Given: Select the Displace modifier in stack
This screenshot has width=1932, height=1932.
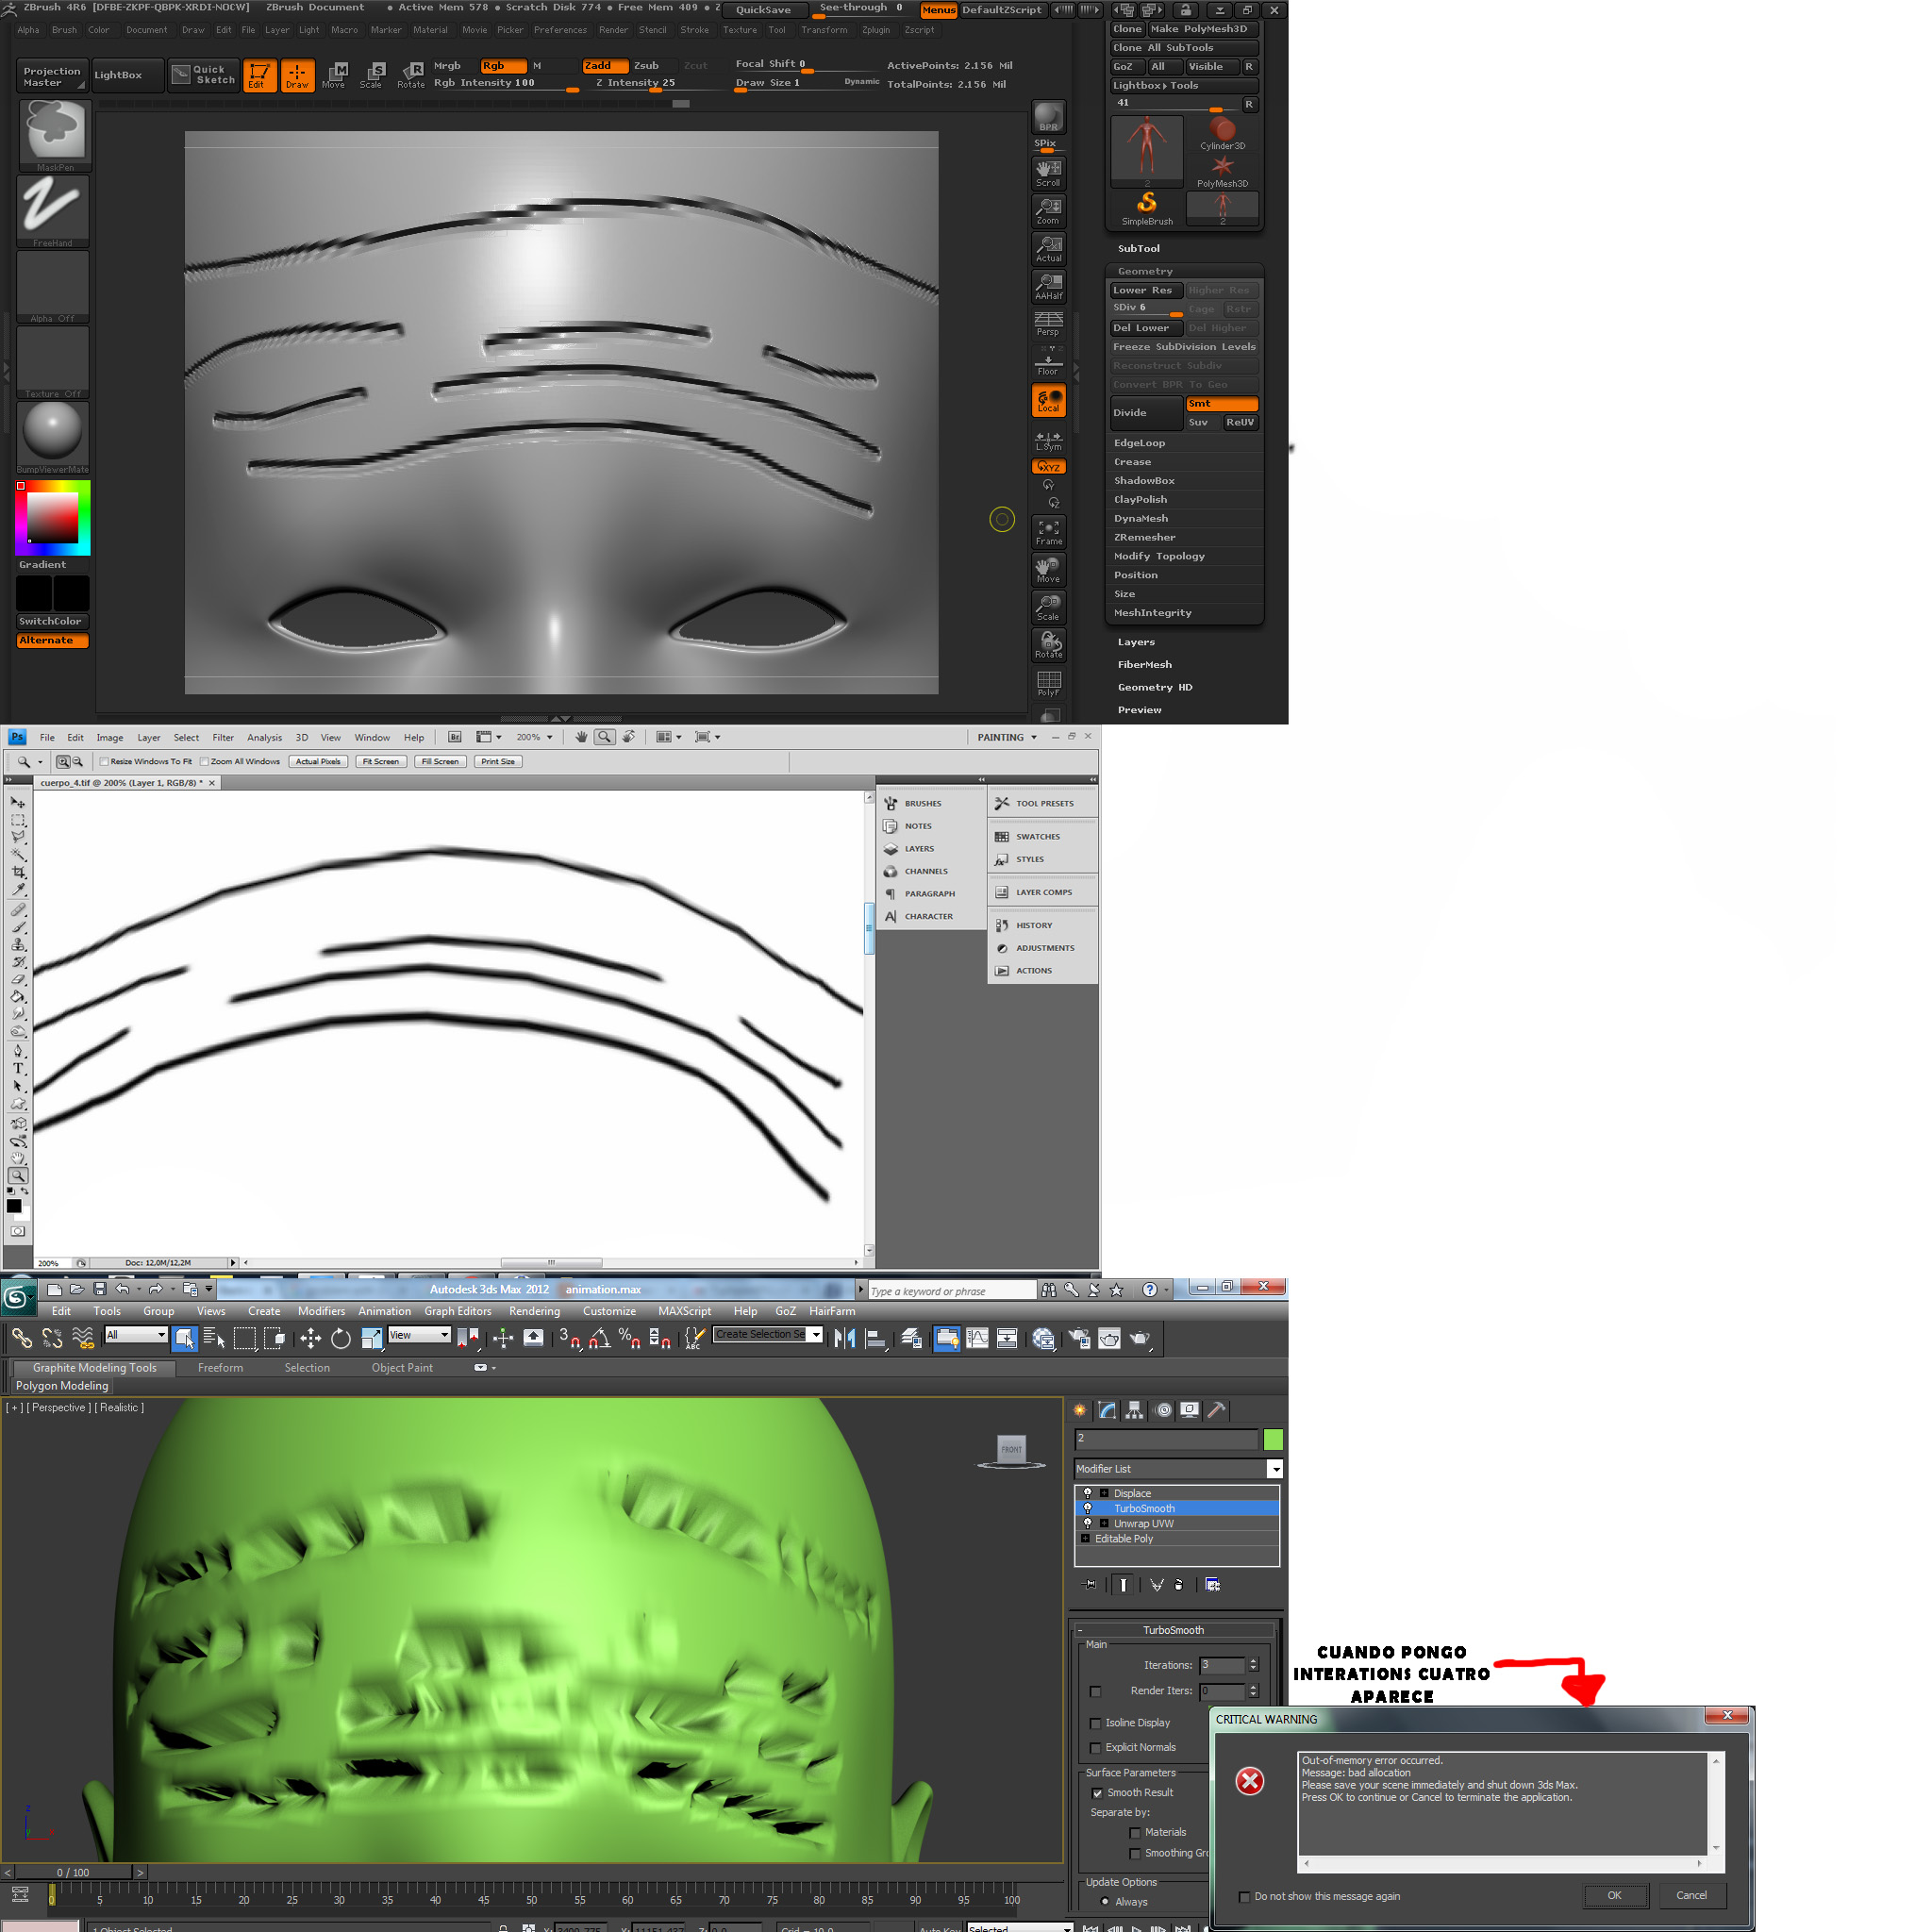Looking at the screenshot, I should click(x=1132, y=1493).
